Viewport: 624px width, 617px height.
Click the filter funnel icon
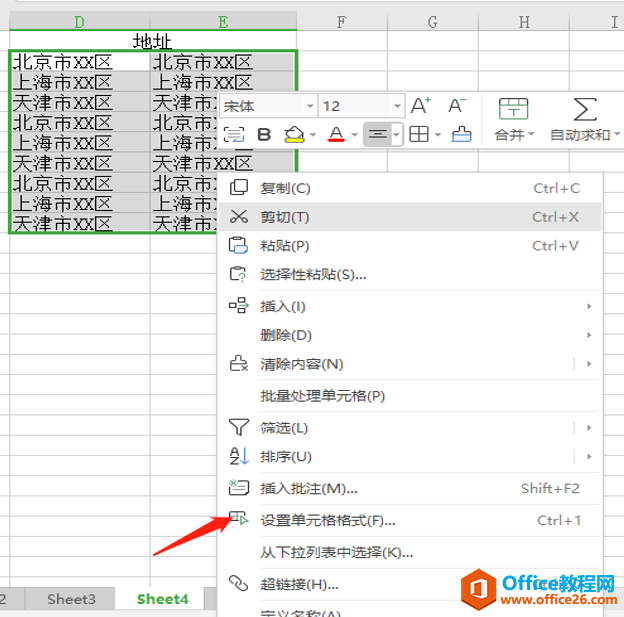pyautogui.click(x=239, y=427)
